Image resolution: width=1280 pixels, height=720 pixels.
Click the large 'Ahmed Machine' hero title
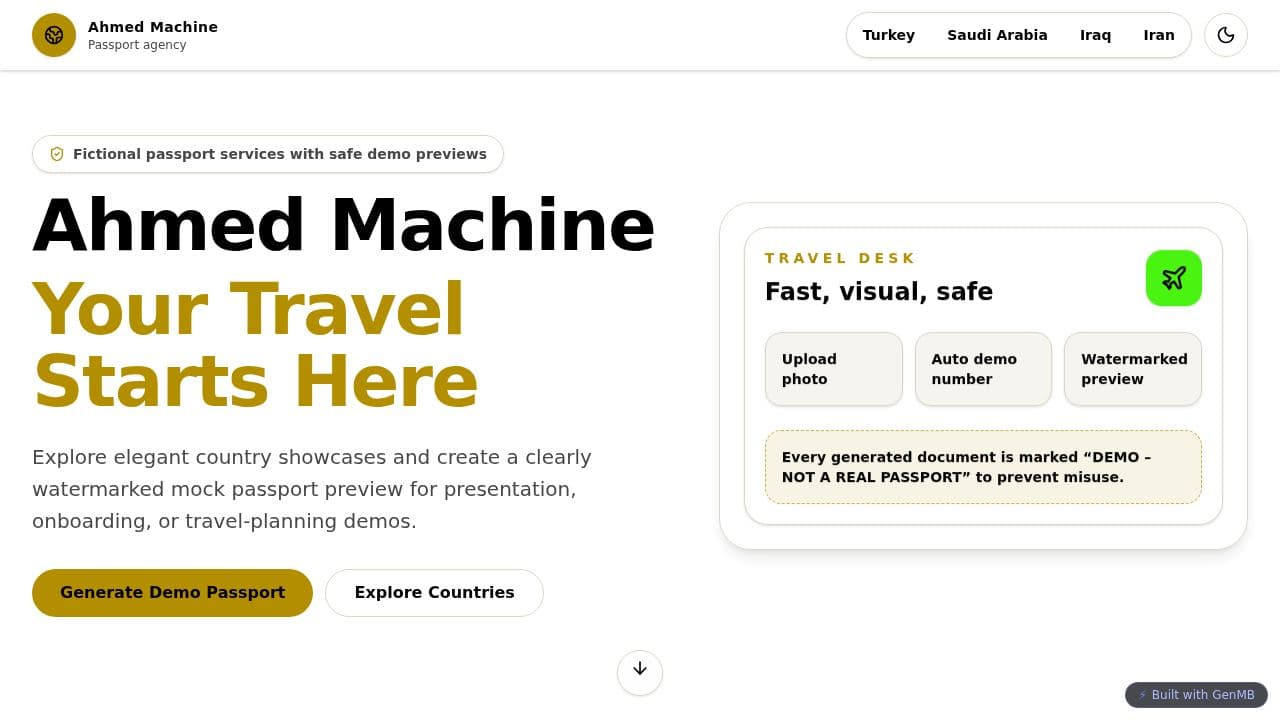click(x=343, y=225)
